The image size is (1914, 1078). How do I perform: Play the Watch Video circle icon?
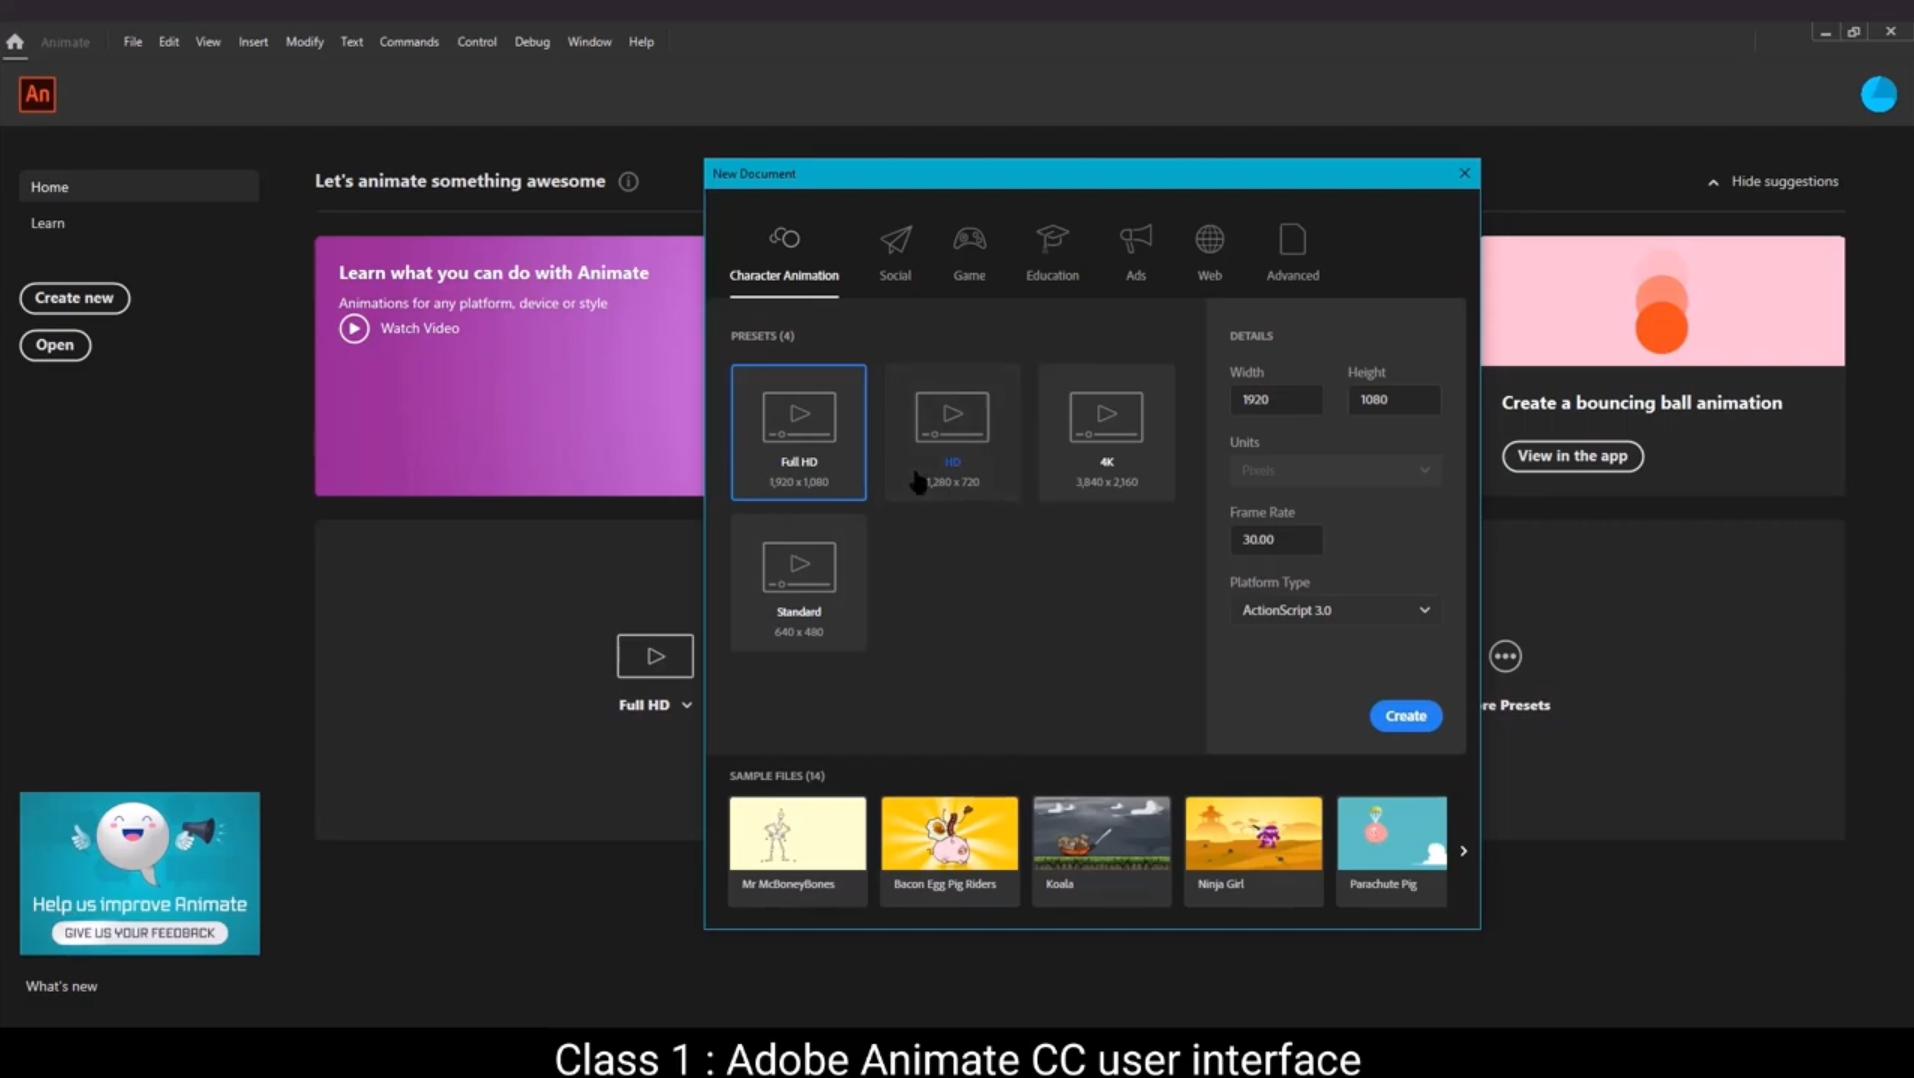[x=354, y=328]
